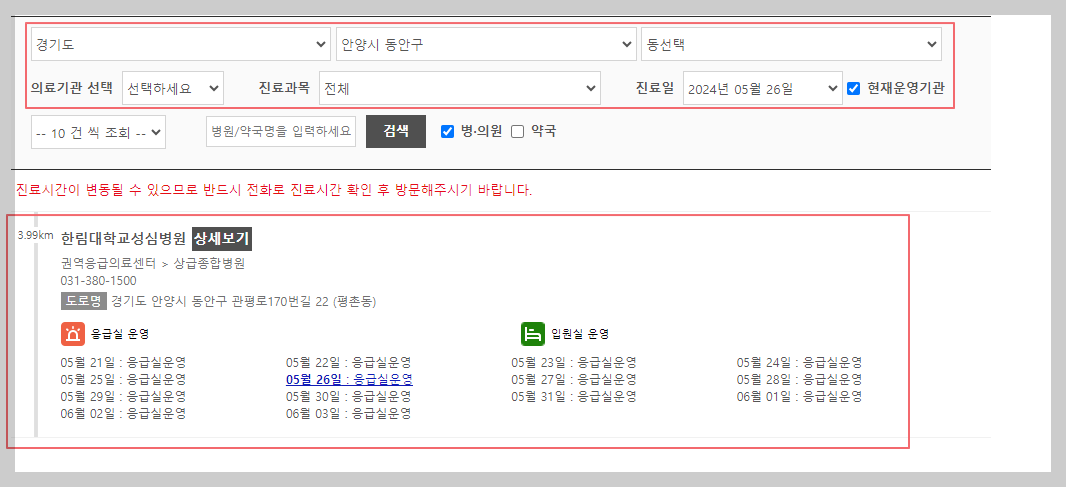Open the 진료과목 전체 dropdown
Image resolution: width=1066 pixels, height=487 pixels.
click(x=460, y=88)
